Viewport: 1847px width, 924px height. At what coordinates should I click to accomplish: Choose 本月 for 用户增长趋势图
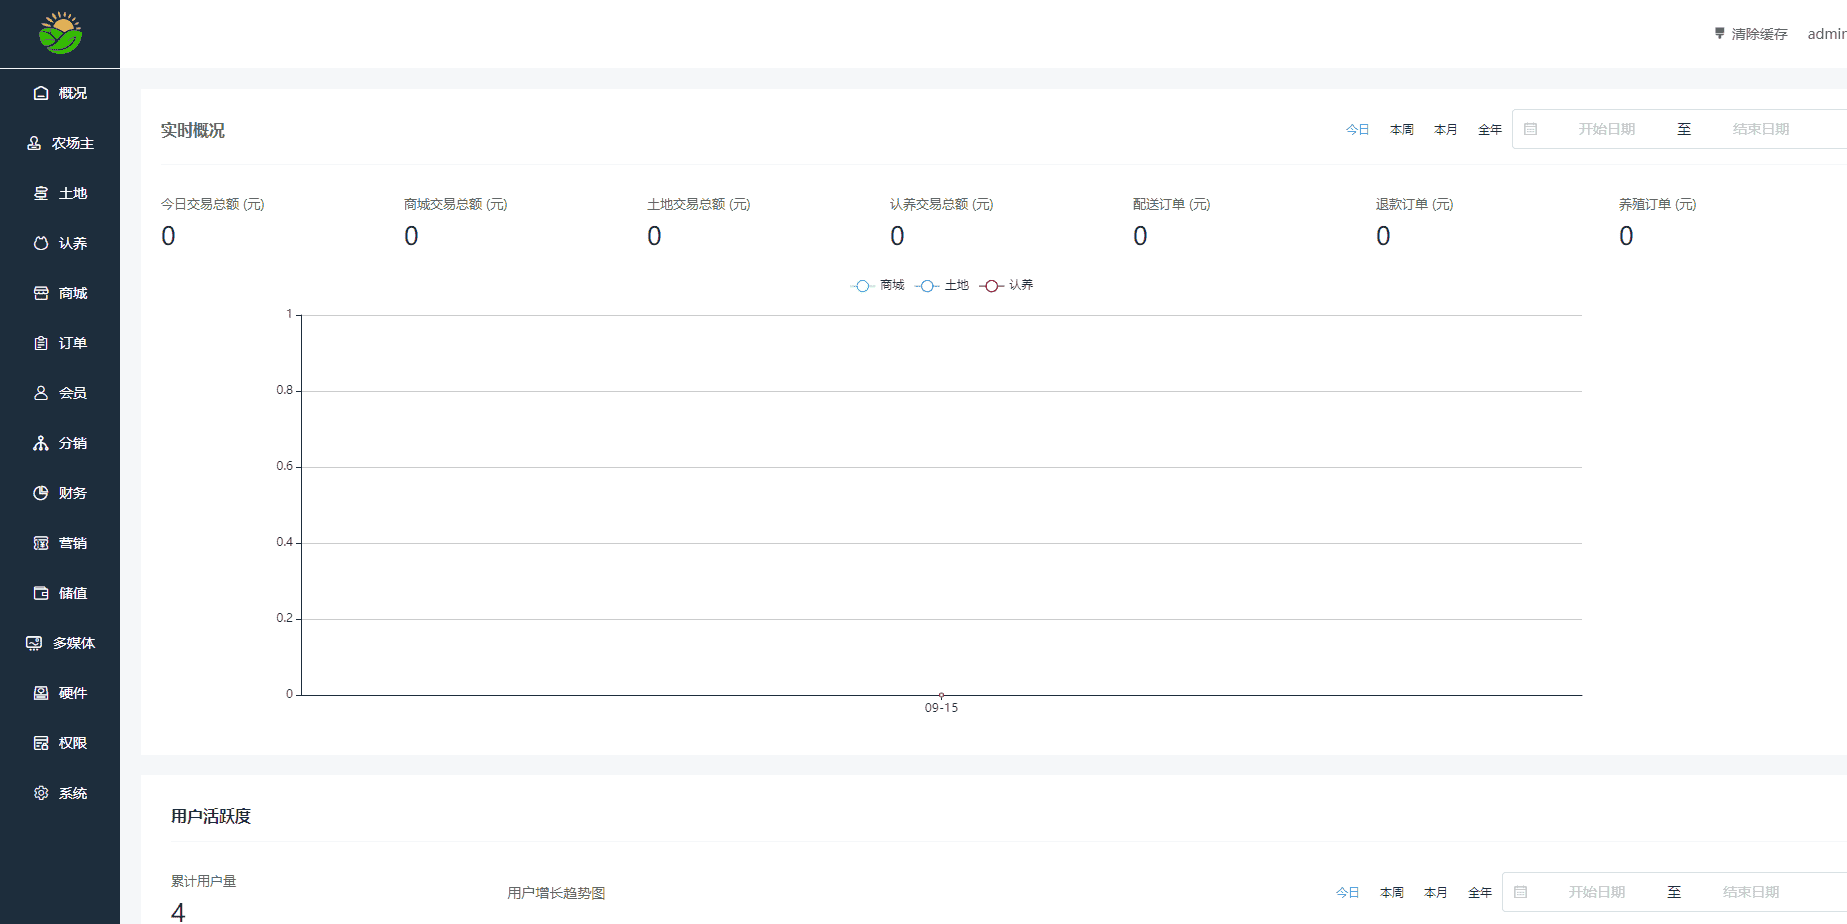tap(1435, 893)
